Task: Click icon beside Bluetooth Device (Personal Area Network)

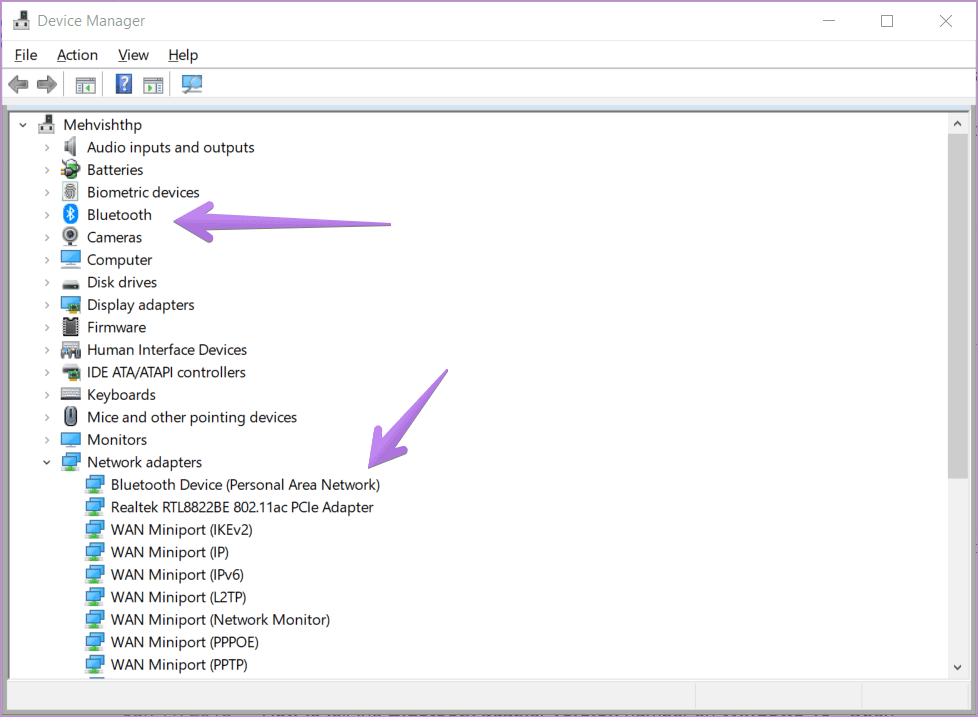Action: click(94, 484)
